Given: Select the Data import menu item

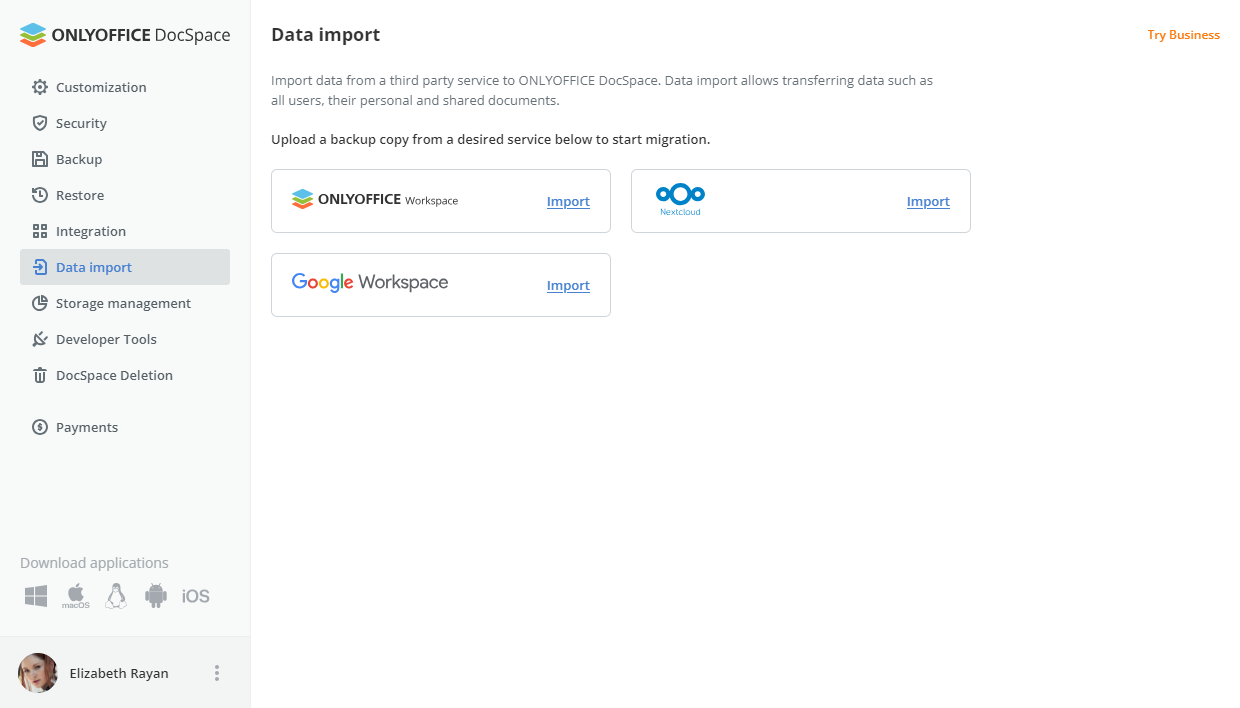Looking at the screenshot, I should click(x=92, y=267).
